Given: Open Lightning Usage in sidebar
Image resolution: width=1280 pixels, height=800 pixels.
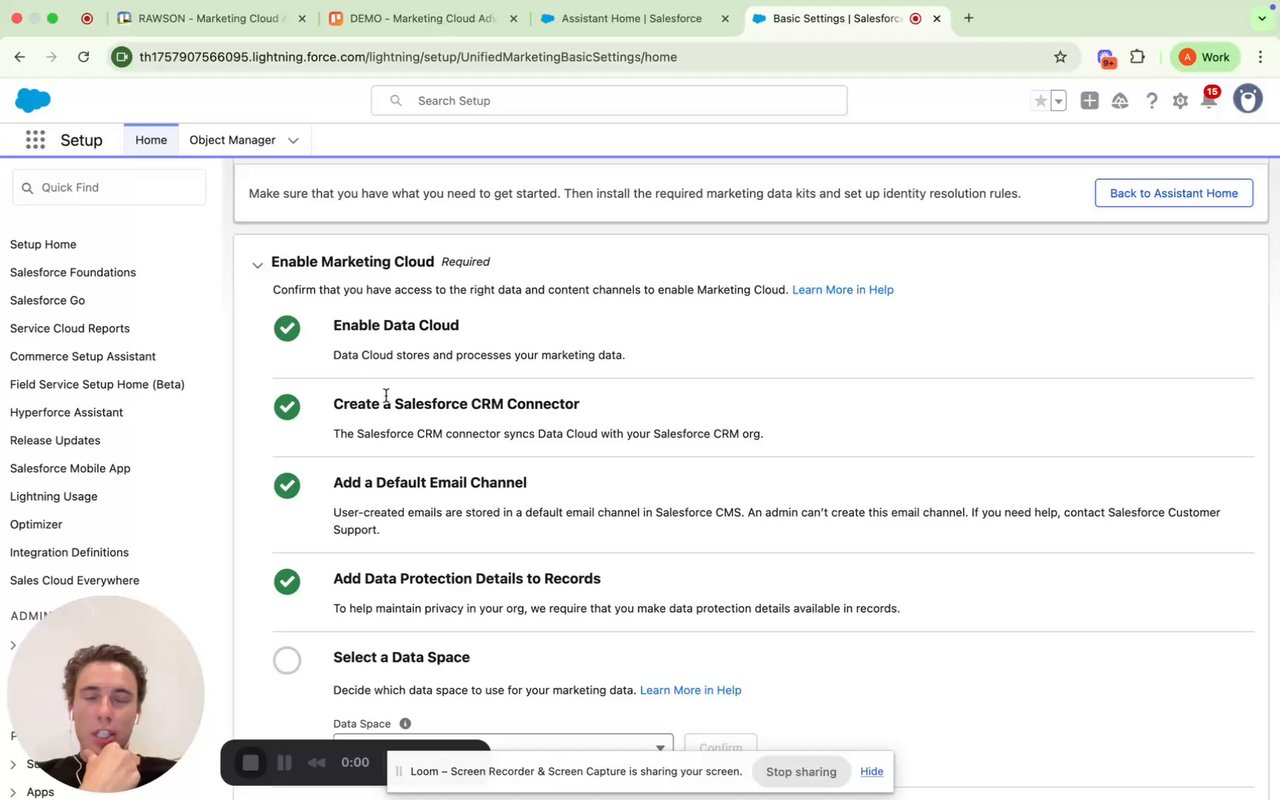Looking at the screenshot, I should click(x=54, y=496).
